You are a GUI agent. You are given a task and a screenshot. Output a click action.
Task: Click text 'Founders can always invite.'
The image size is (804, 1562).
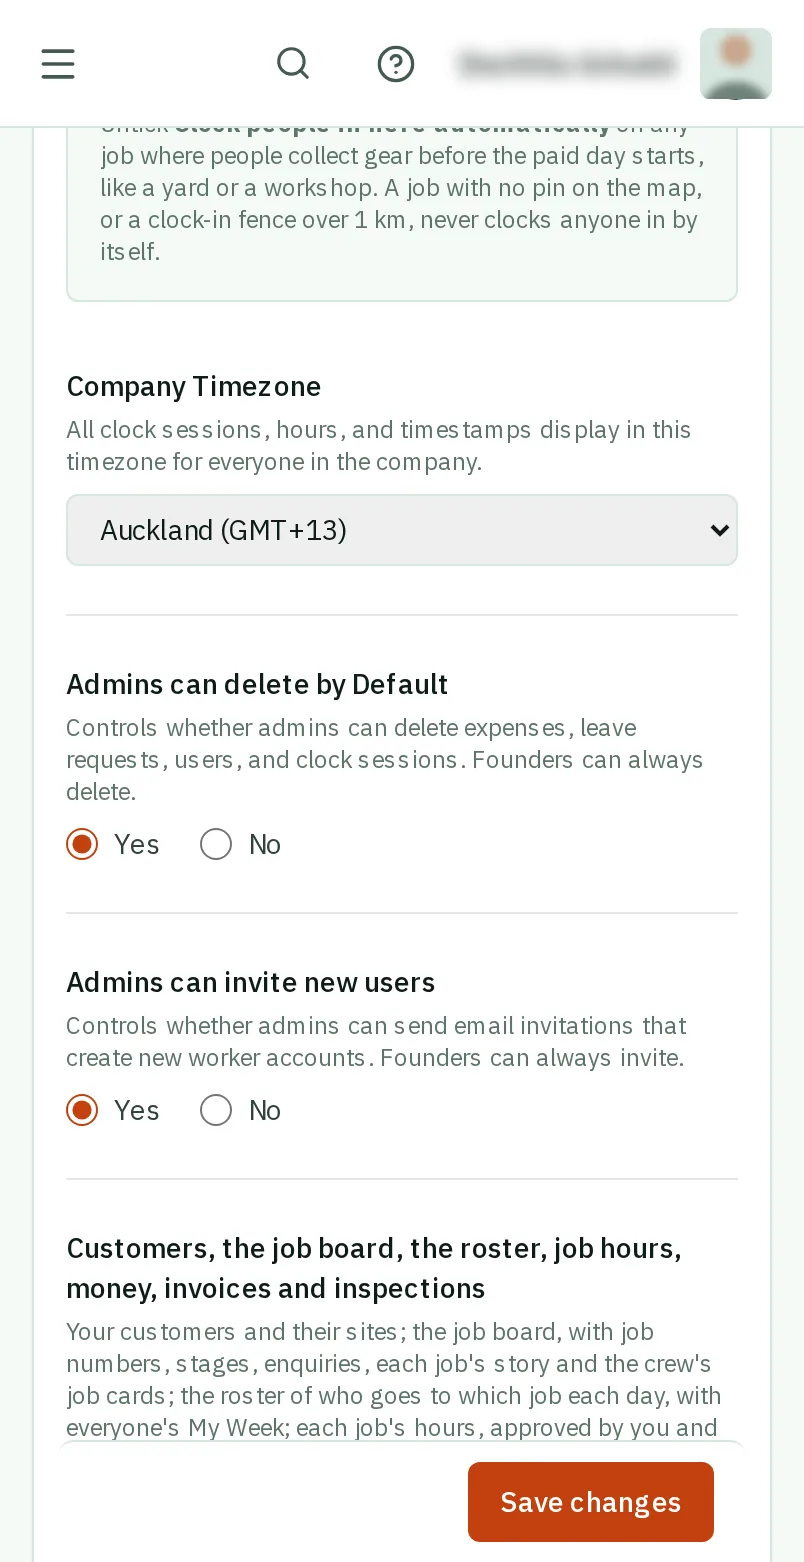(532, 1058)
